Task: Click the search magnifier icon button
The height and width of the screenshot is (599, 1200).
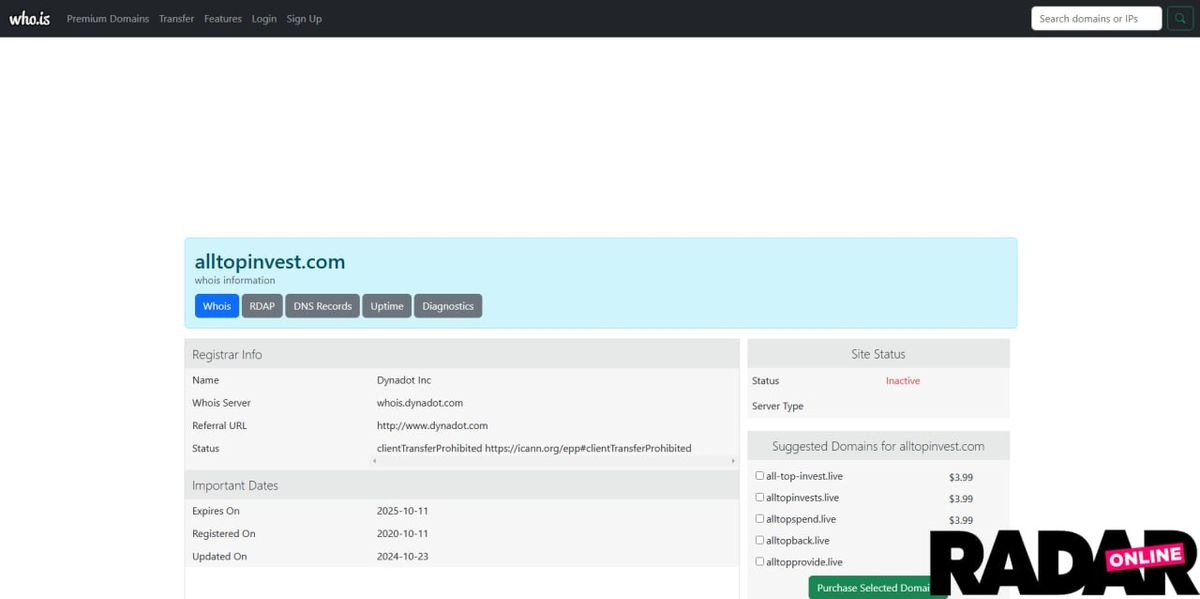Action: [1180, 18]
